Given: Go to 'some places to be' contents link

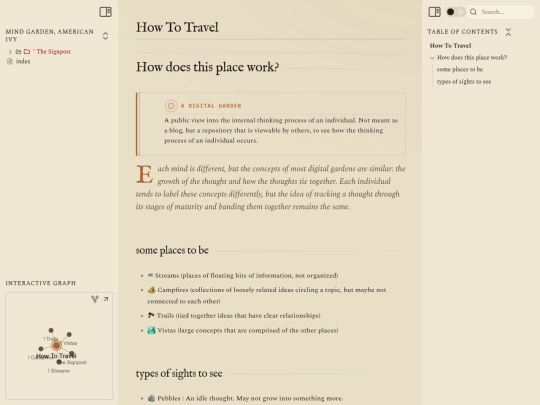Looking at the screenshot, I should coord(460,70).
